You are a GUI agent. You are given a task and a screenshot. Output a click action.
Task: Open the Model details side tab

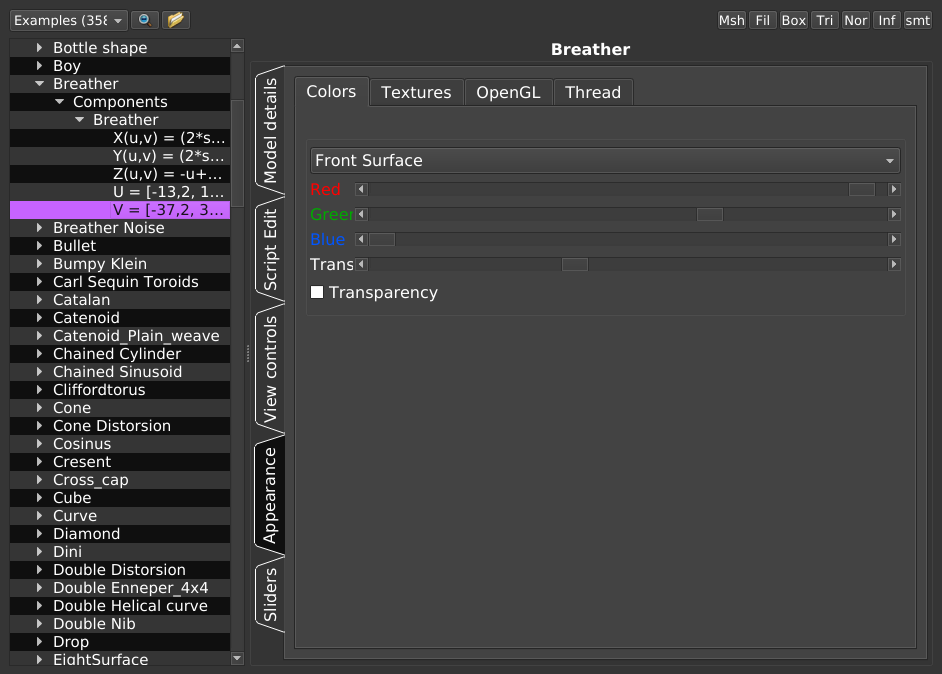270,130
